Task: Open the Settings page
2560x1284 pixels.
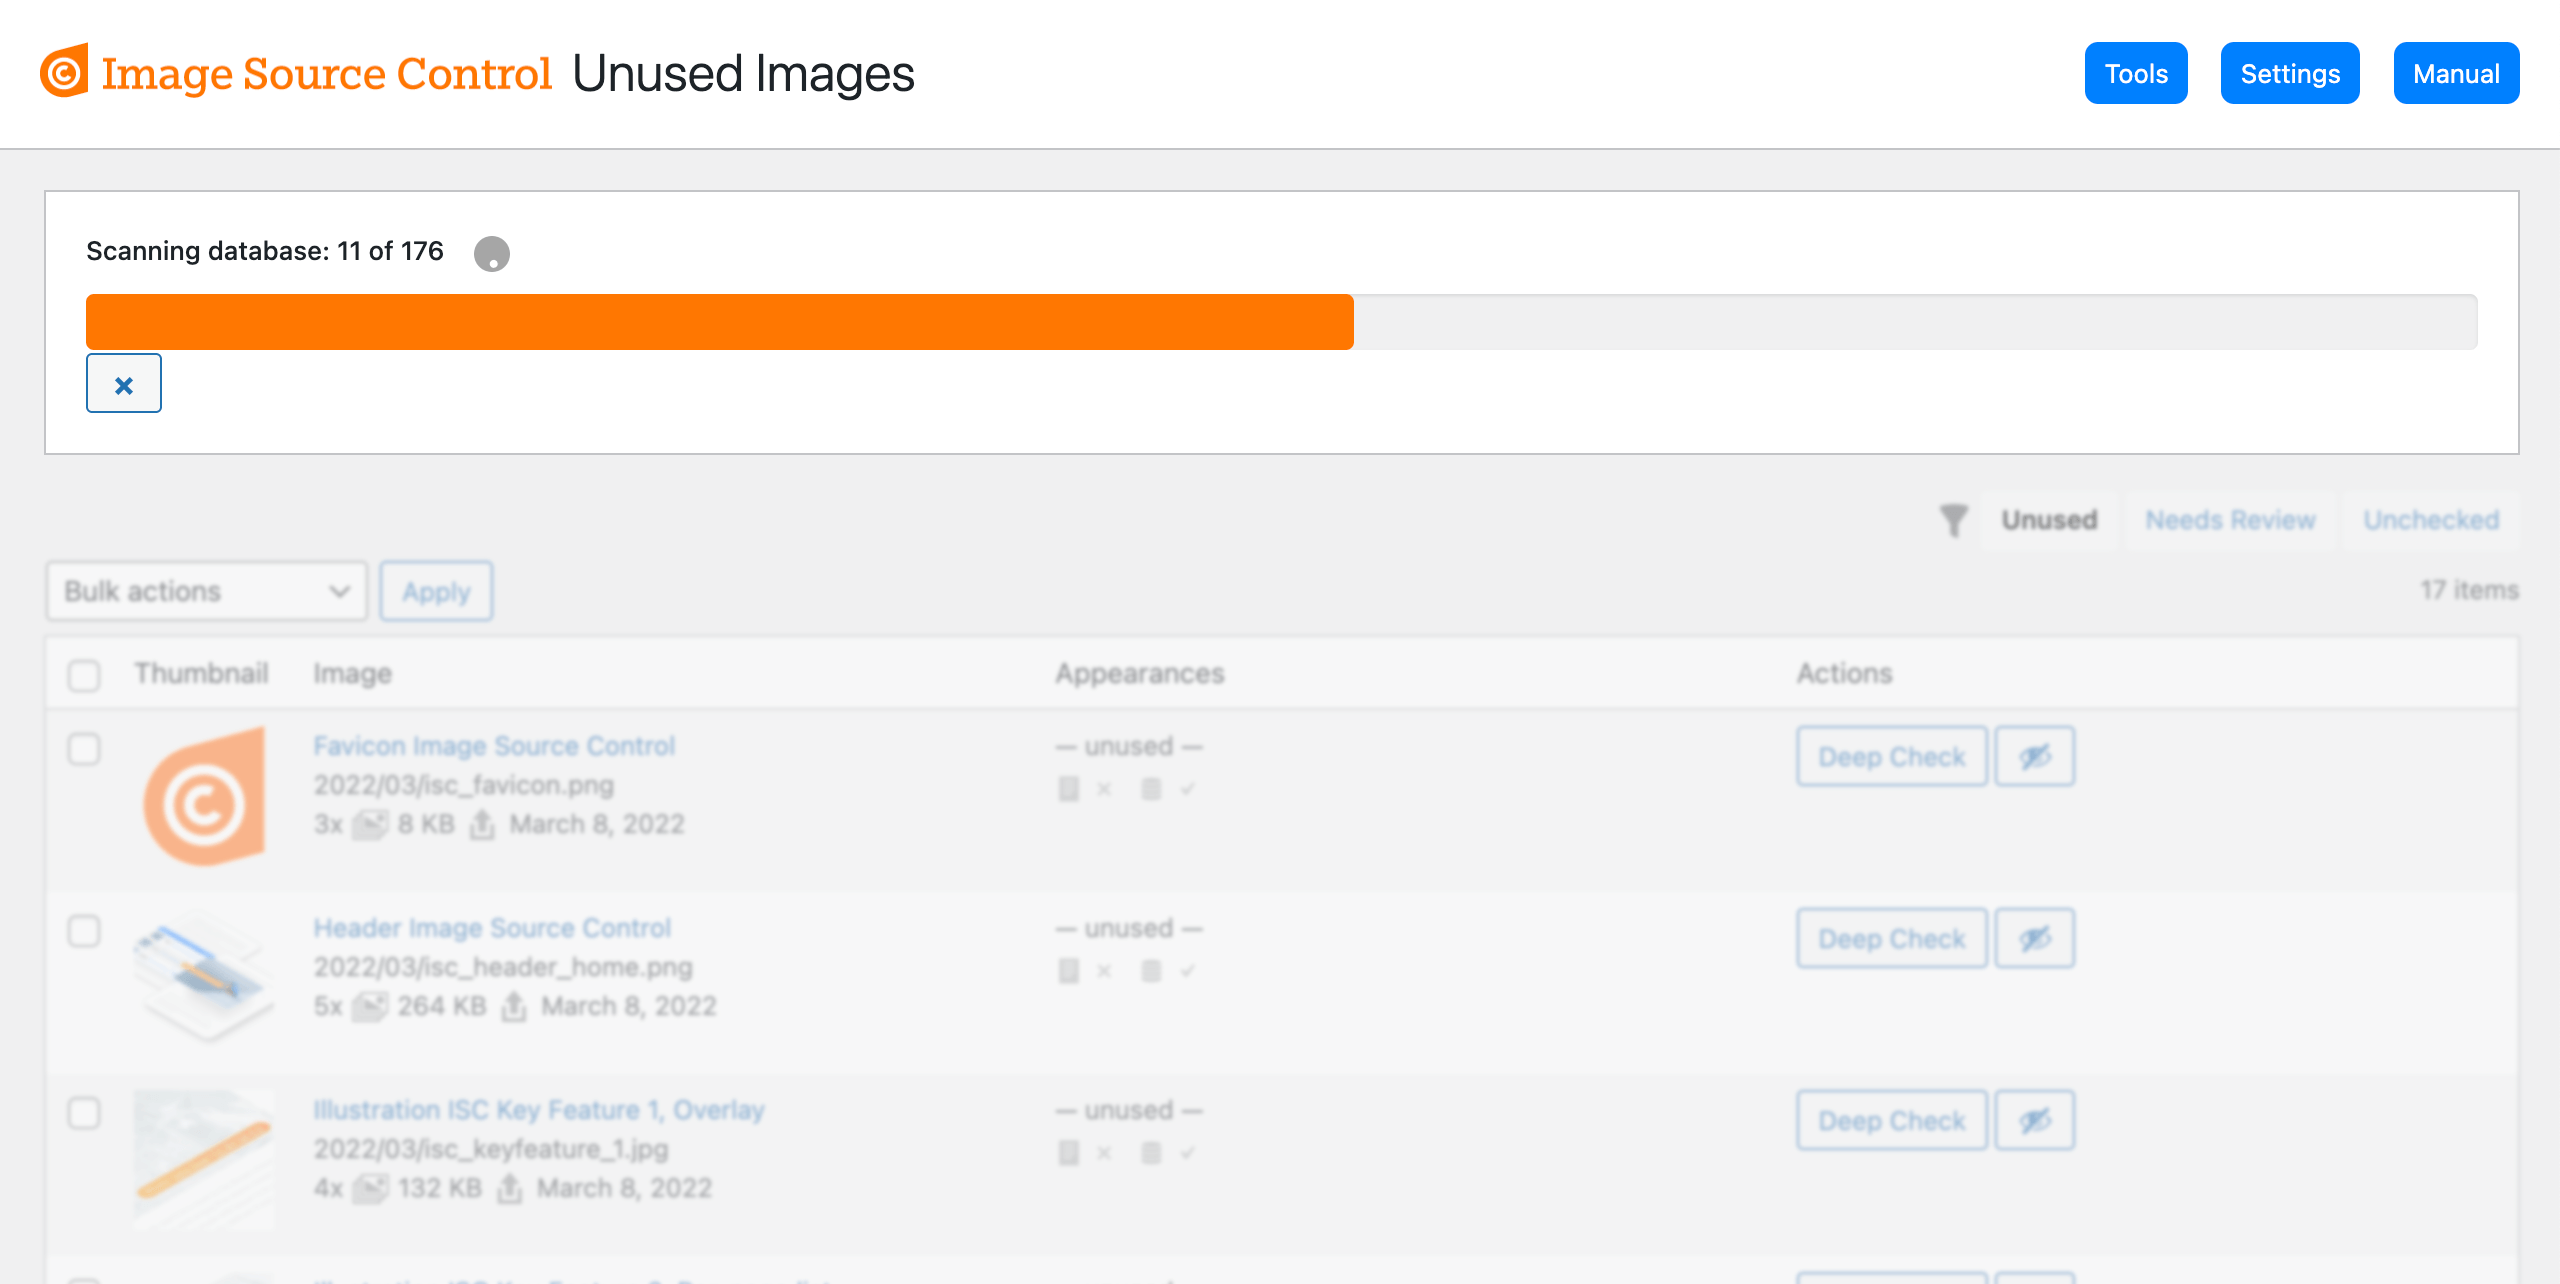Action: [2290, 73]
